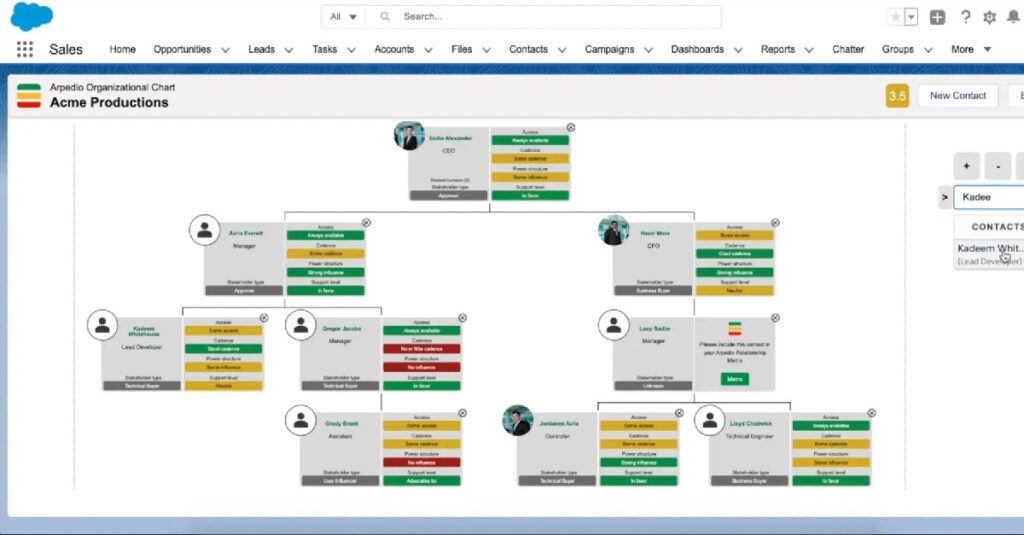Remove Gregor Jacobs card with X icon

point(462,317)
